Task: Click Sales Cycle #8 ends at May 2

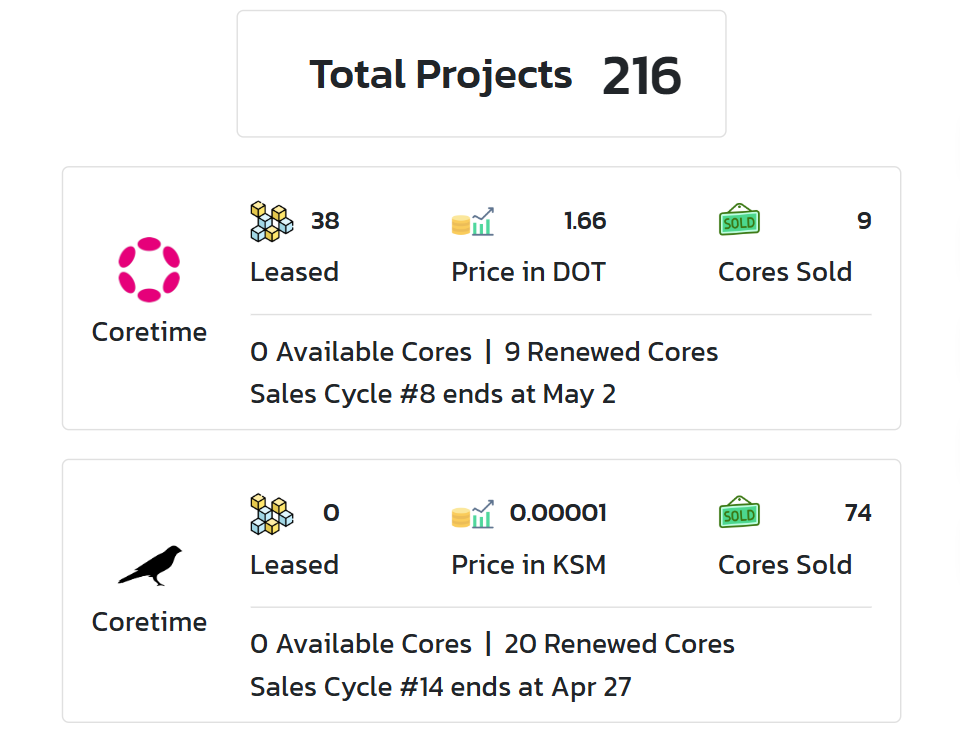Action: (432, 394)
